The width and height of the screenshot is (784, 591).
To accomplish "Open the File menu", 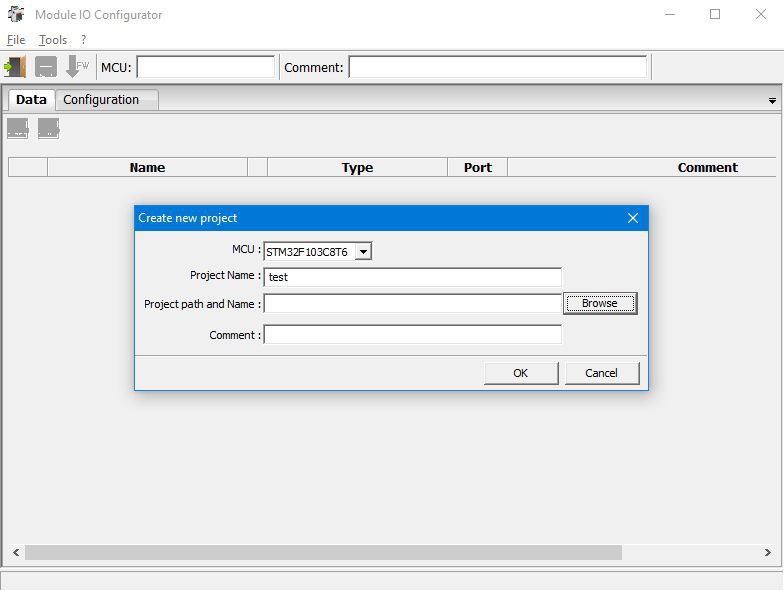I will [x=16, y=40].
